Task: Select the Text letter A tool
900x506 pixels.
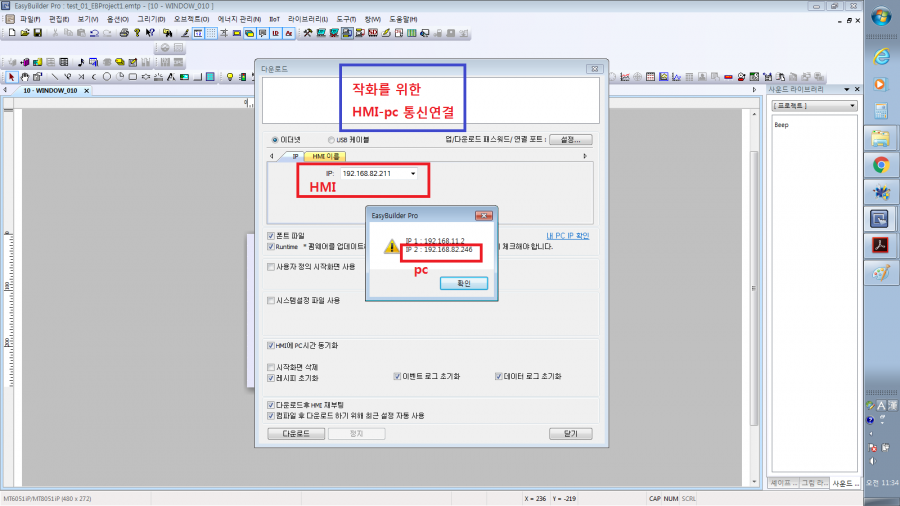Action: [171, 76]
